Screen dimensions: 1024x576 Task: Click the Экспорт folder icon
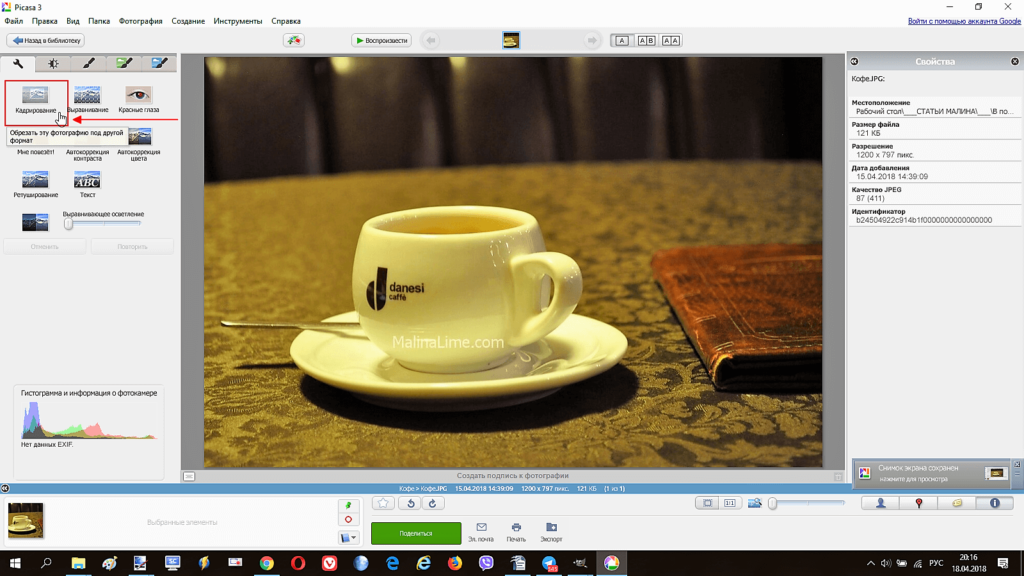tap(551, 531)
